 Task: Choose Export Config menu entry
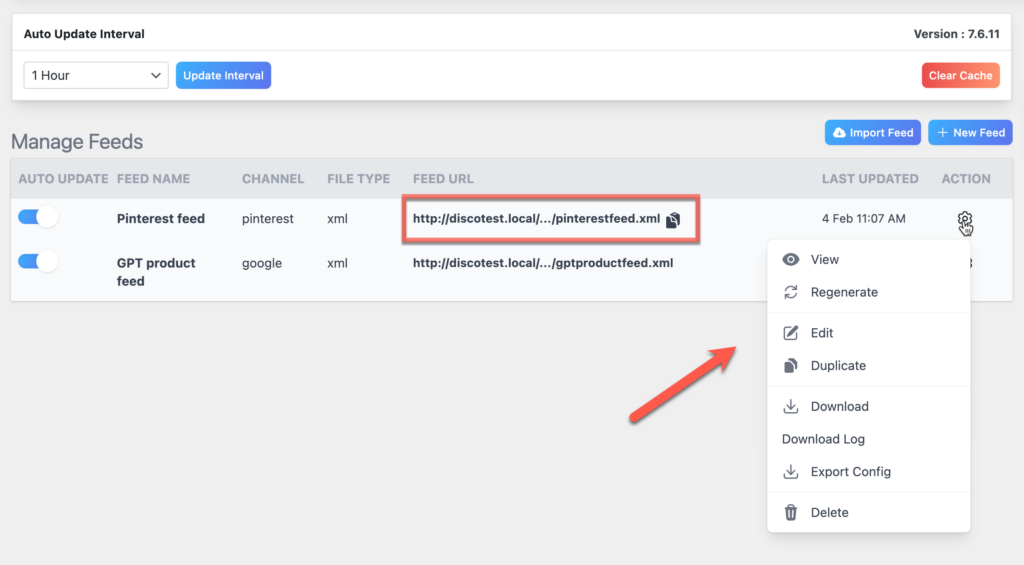868,472
